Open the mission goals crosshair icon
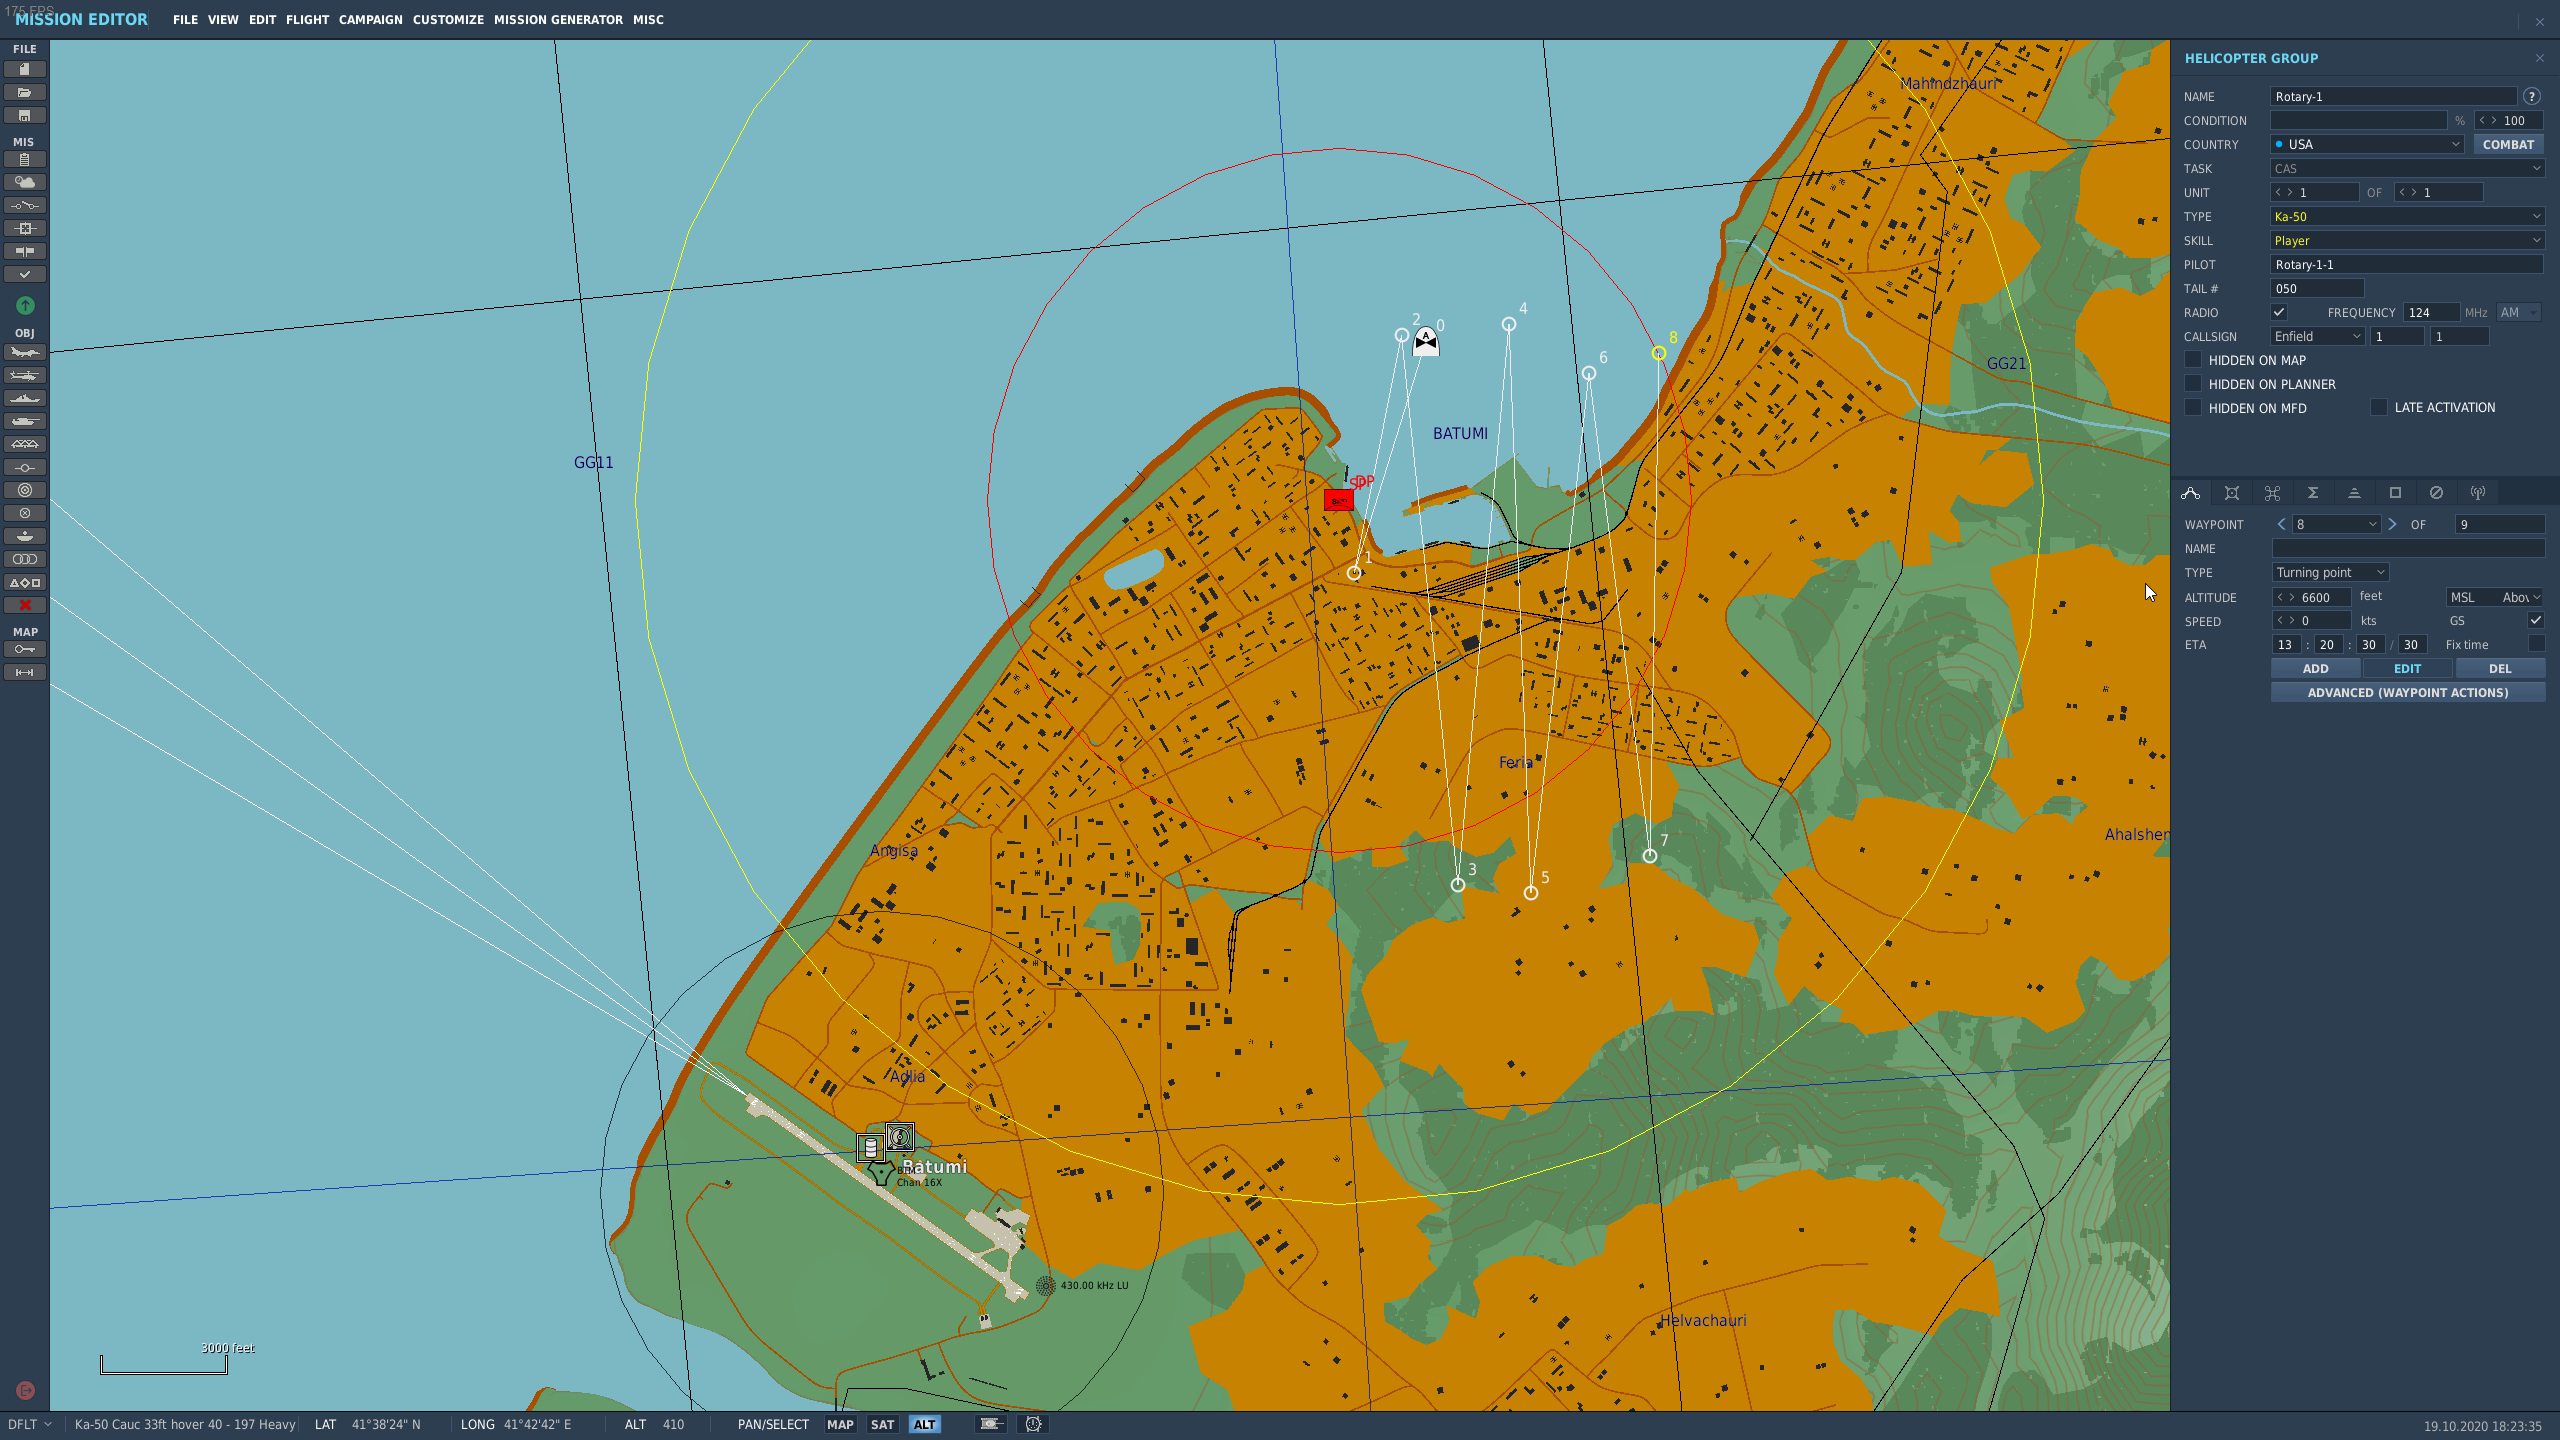This screenshot has height=1440, width=2560. [x=25, y=228]
